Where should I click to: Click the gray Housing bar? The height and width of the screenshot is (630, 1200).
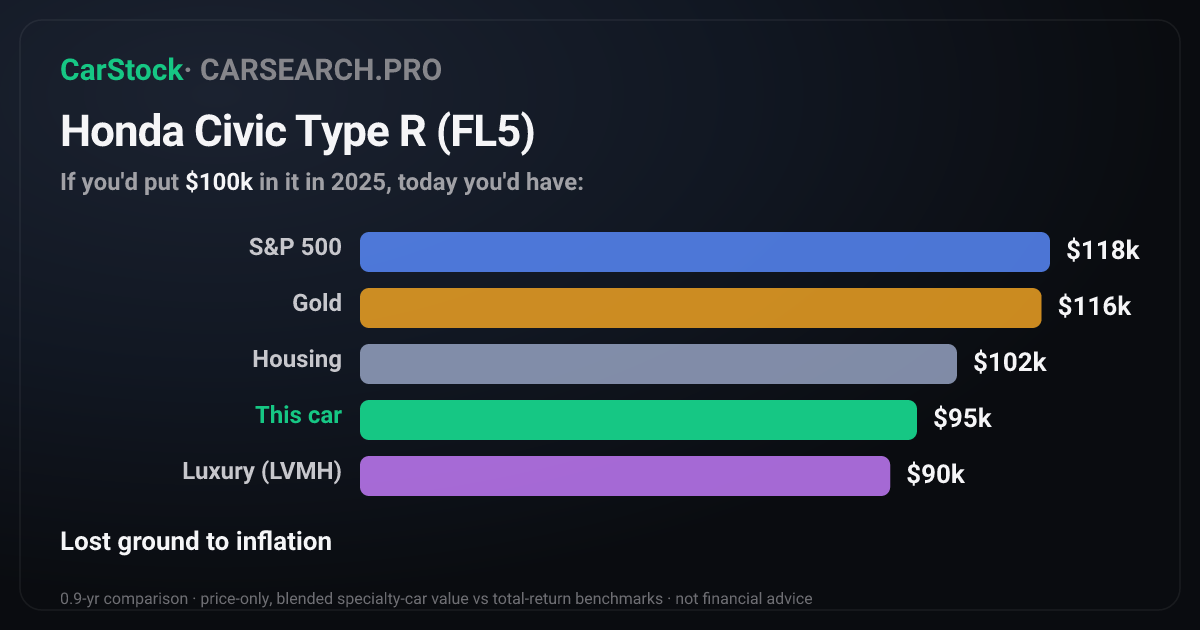[x=658, y=364]
